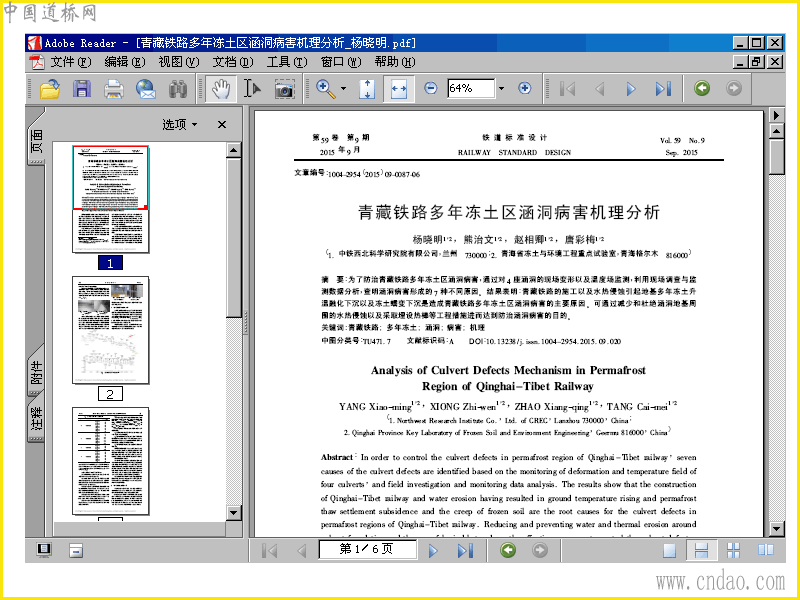
Task: Close the pages panel with the X
Action: [x=221, y=124]
